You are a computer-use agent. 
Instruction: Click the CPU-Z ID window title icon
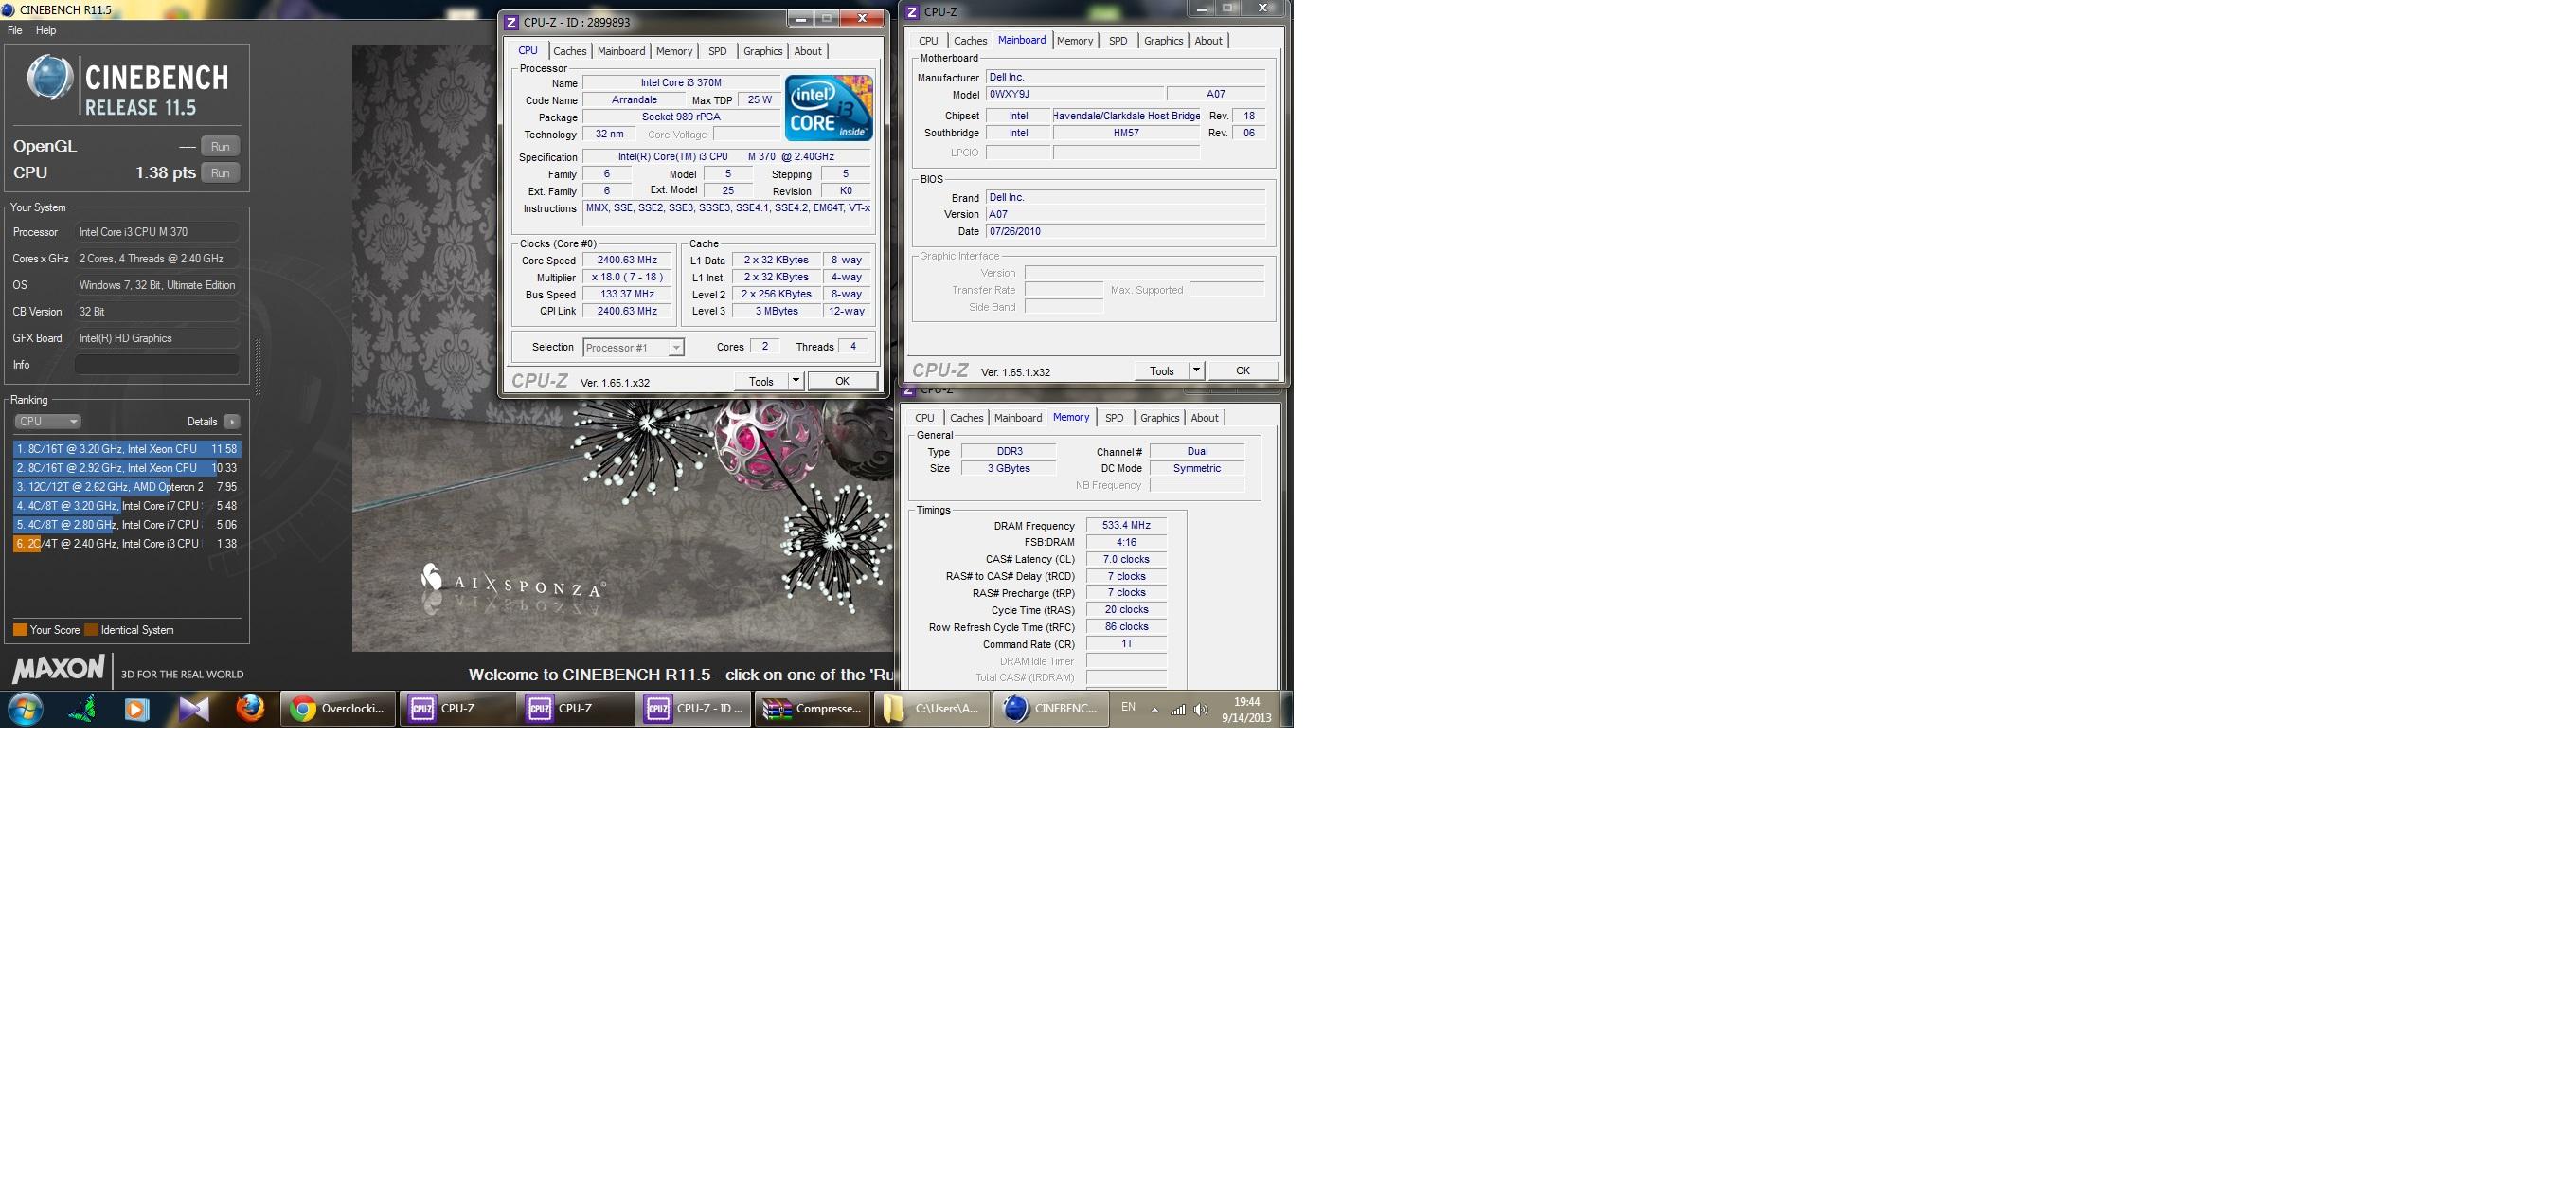point(511,22)
